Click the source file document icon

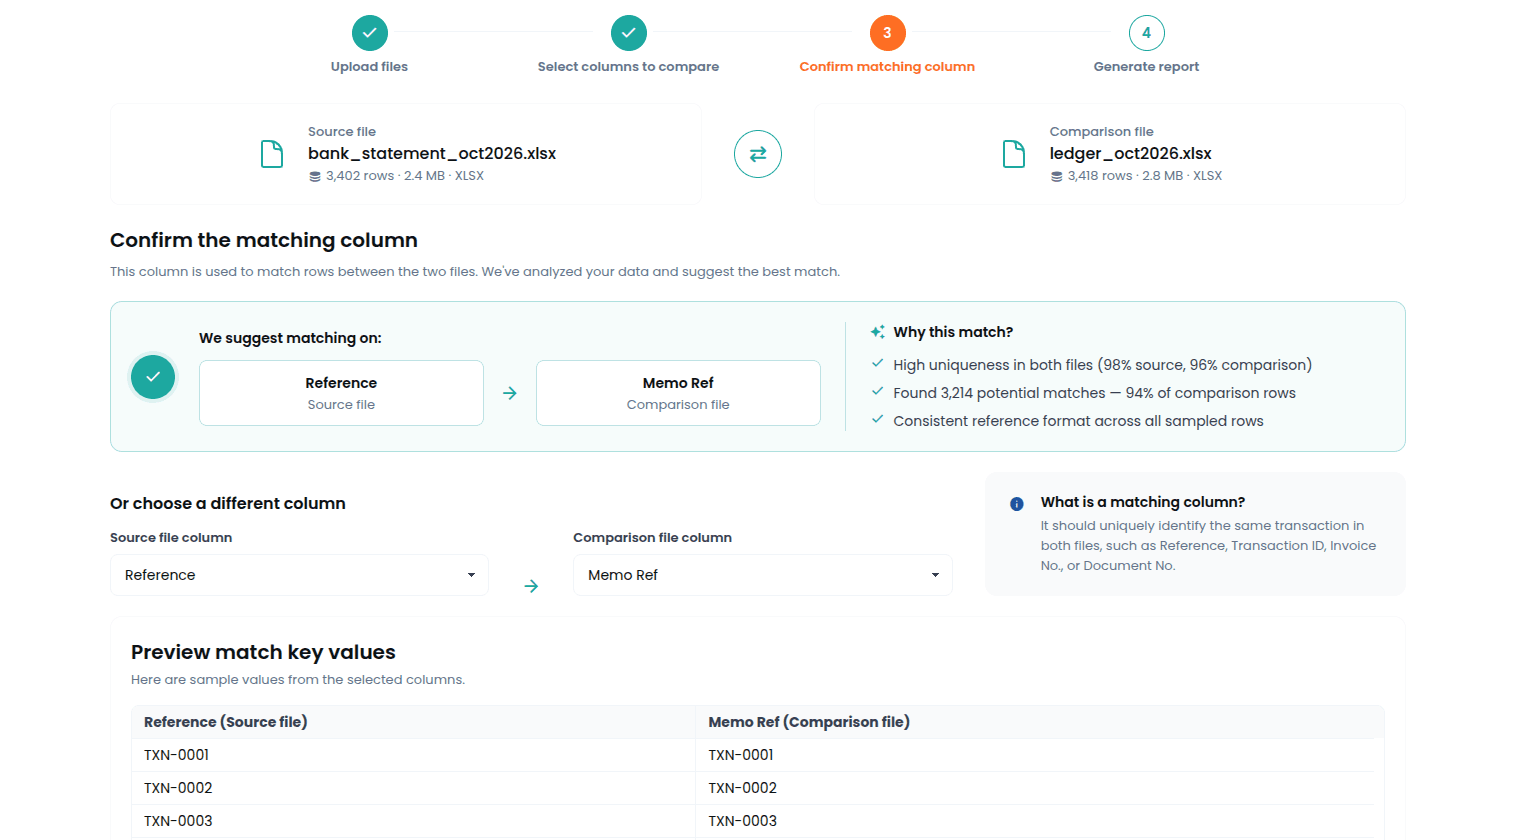tap(272, 154)
